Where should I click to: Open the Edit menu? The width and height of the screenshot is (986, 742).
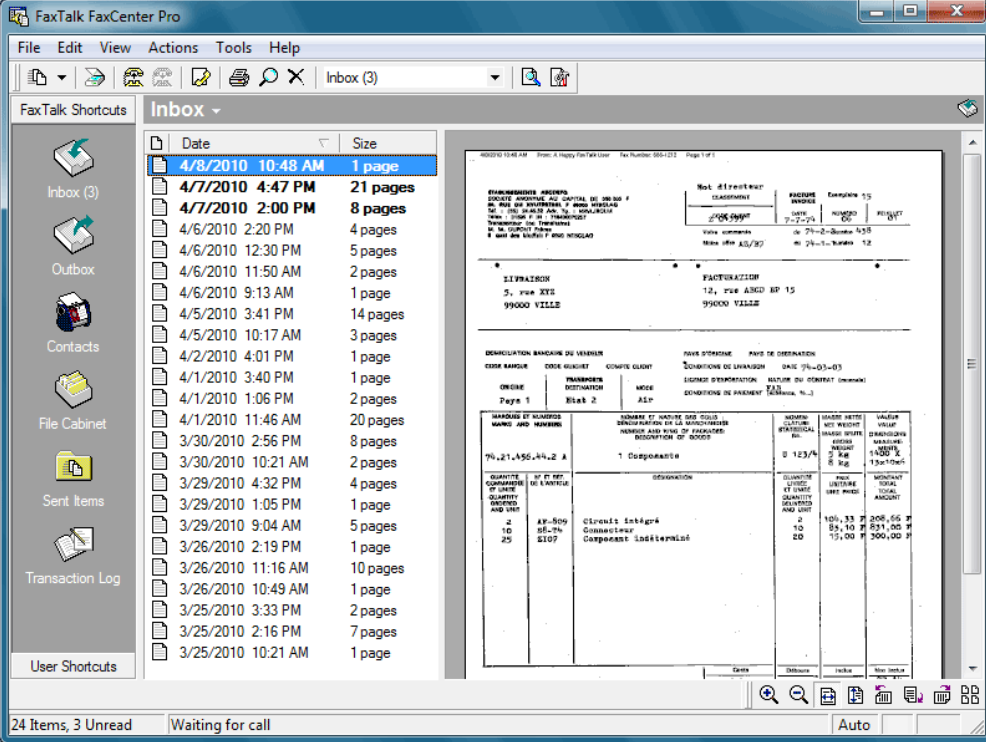(x=70, y=48)
